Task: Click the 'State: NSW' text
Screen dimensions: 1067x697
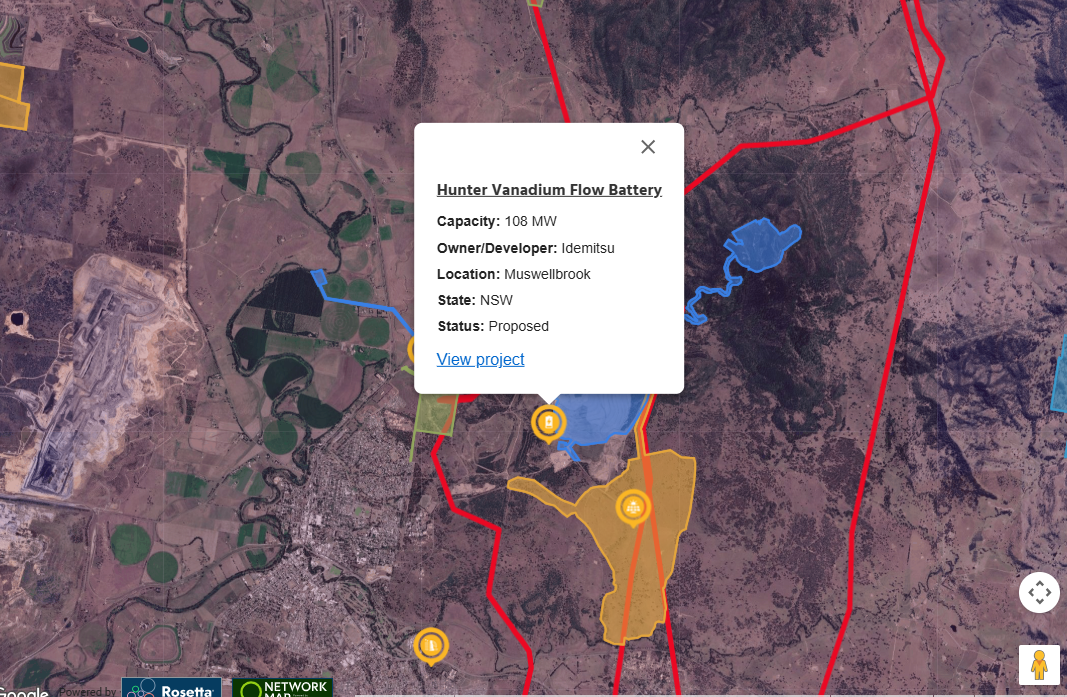Action: (x=475, y=300)
